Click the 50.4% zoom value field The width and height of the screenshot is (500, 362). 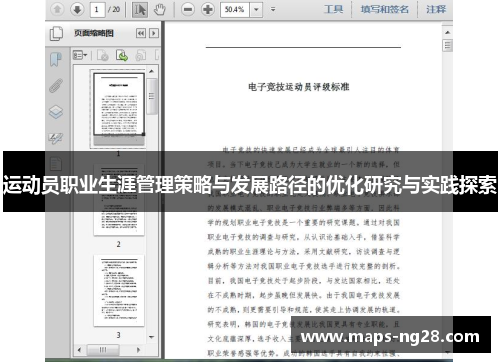(x=235, y=9)
